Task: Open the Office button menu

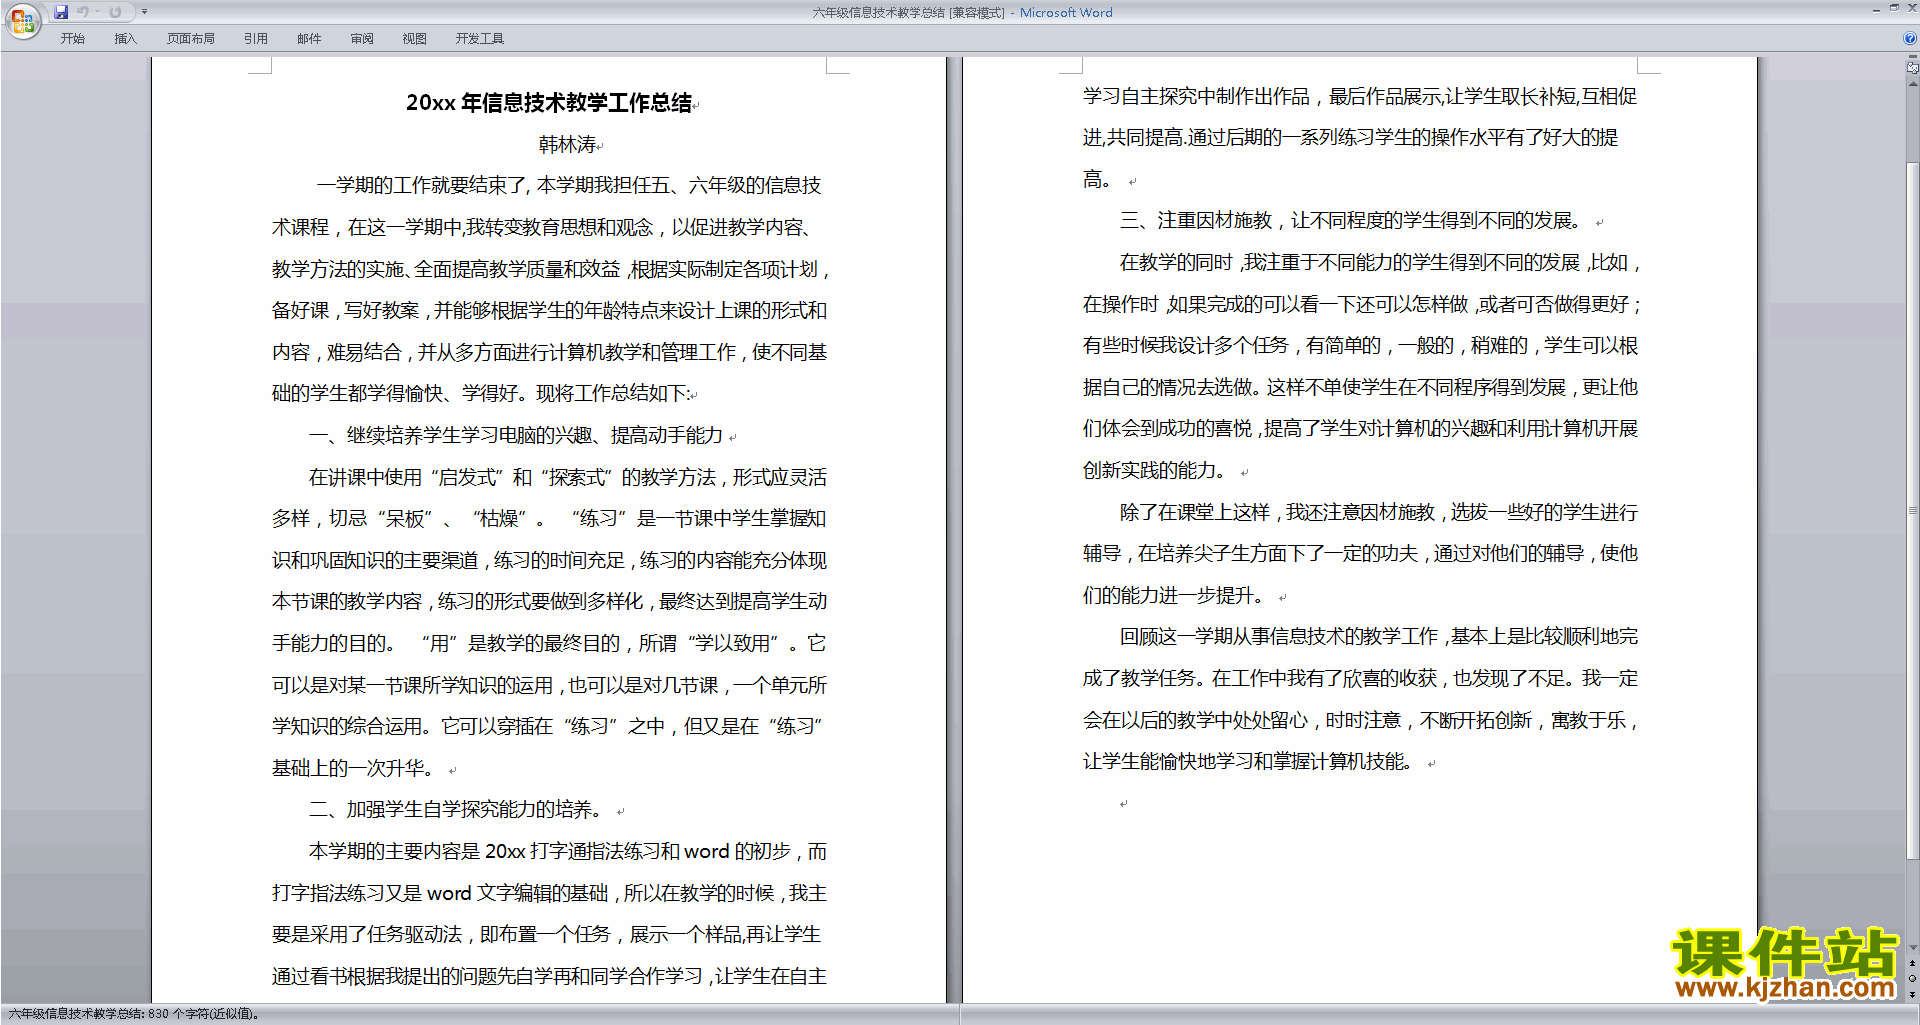Action: click(x=22, y=21)
